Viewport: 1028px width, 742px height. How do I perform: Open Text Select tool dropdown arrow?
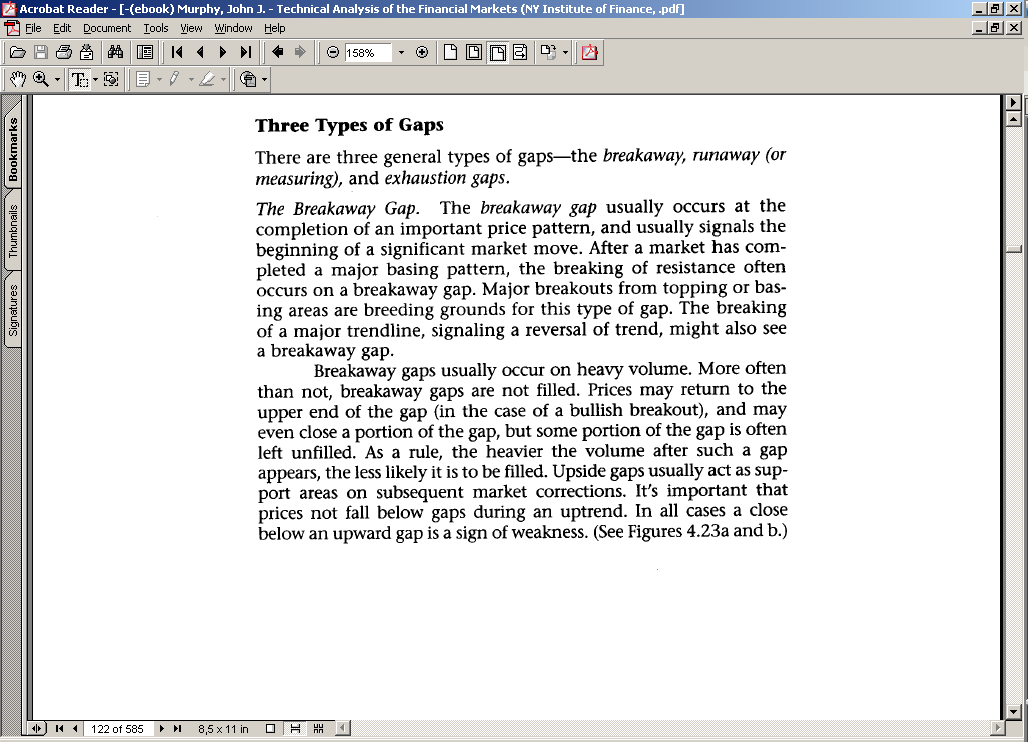point(95,80)
